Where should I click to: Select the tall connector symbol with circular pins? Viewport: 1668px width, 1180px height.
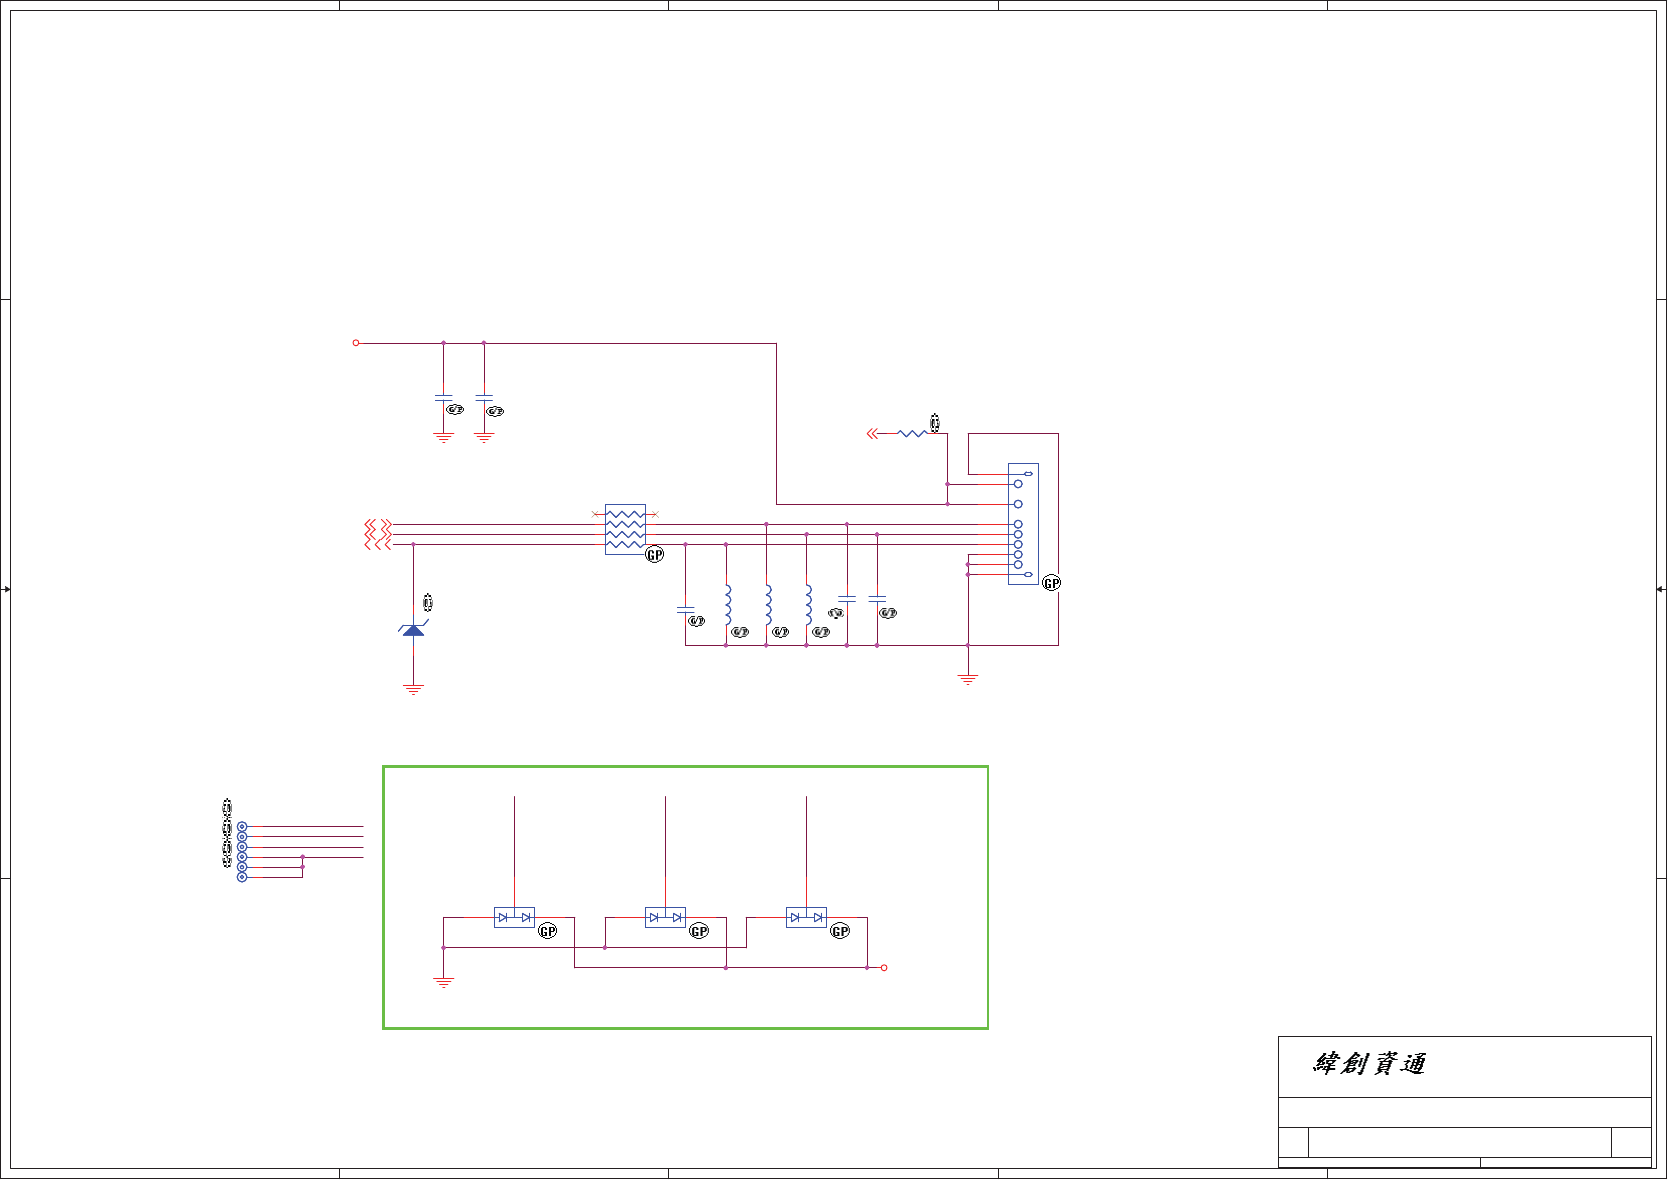(x=1023, y=524)
